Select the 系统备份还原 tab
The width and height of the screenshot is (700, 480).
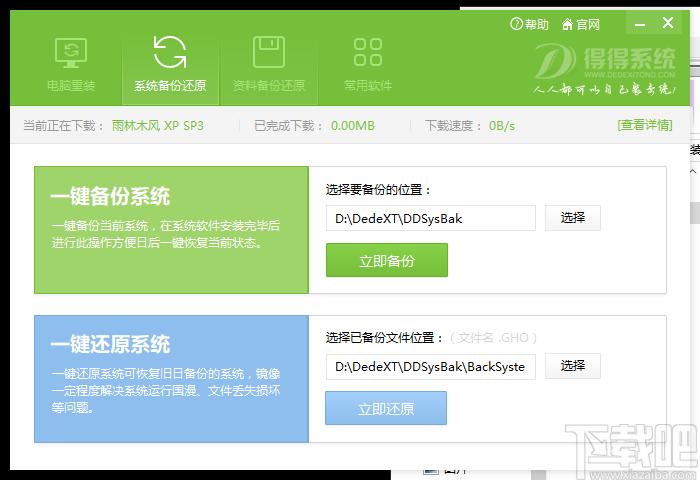pos(170,69)
